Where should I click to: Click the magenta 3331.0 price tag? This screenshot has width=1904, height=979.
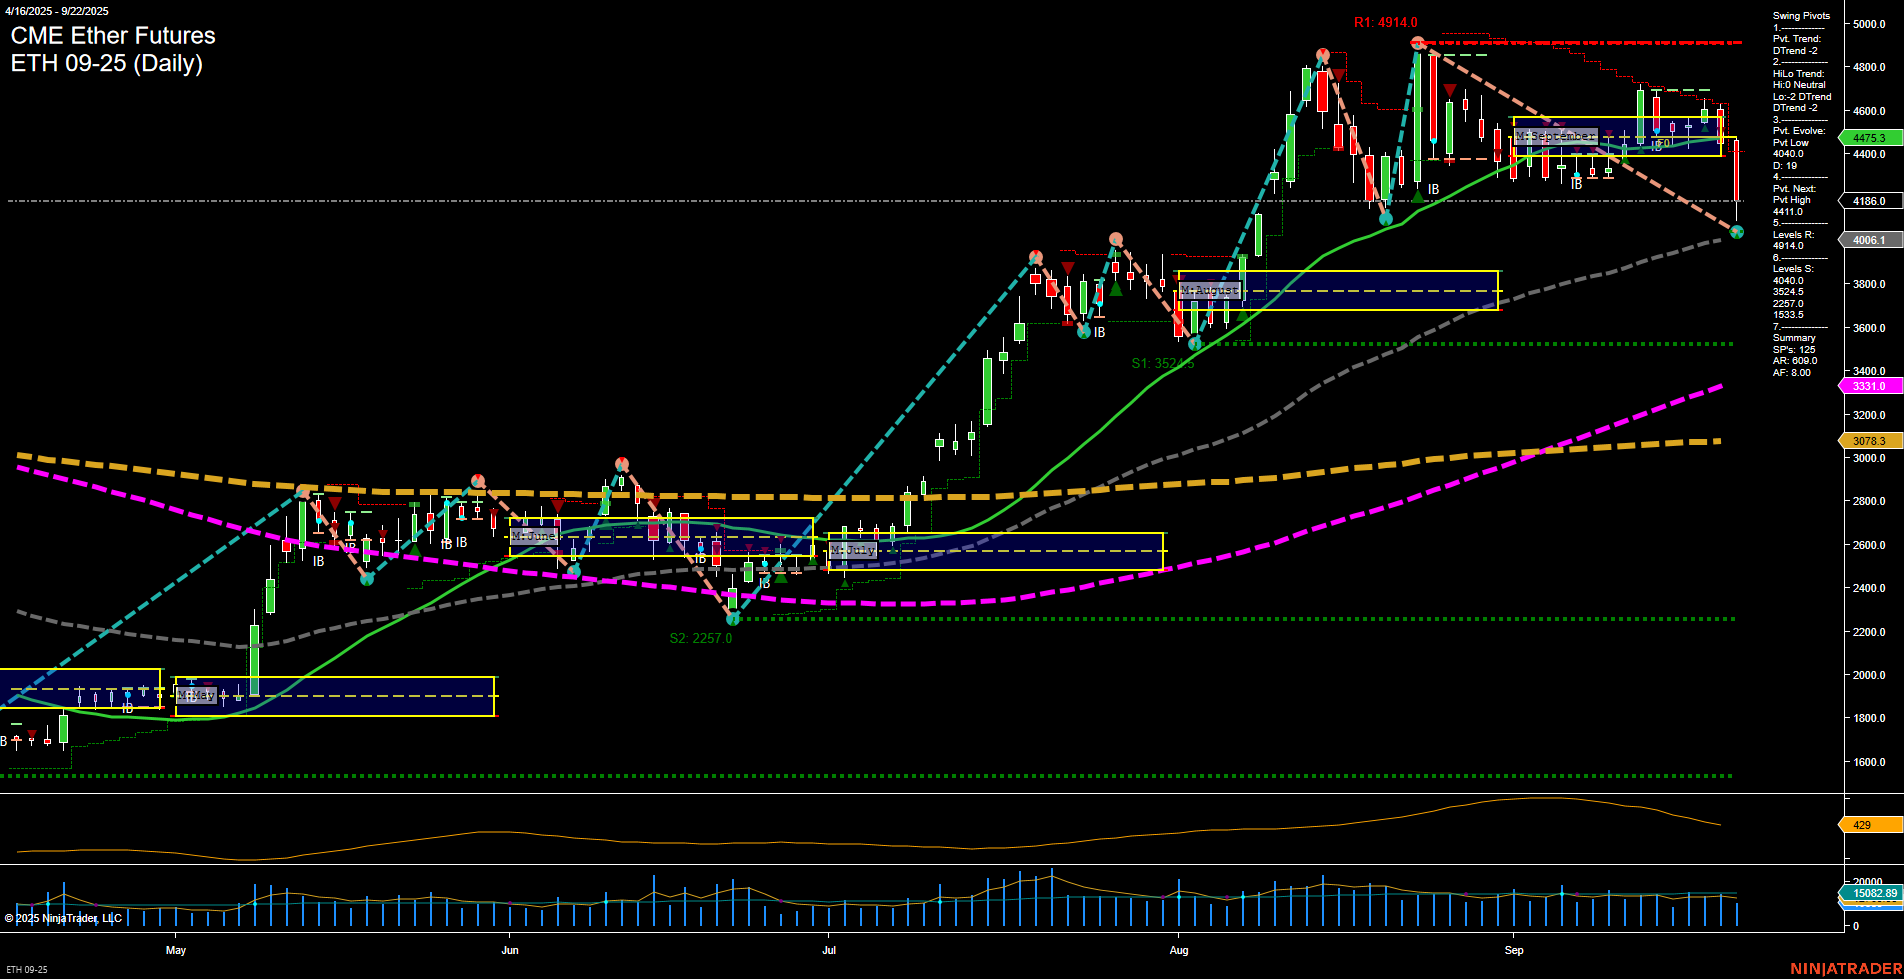[1867, 385]
